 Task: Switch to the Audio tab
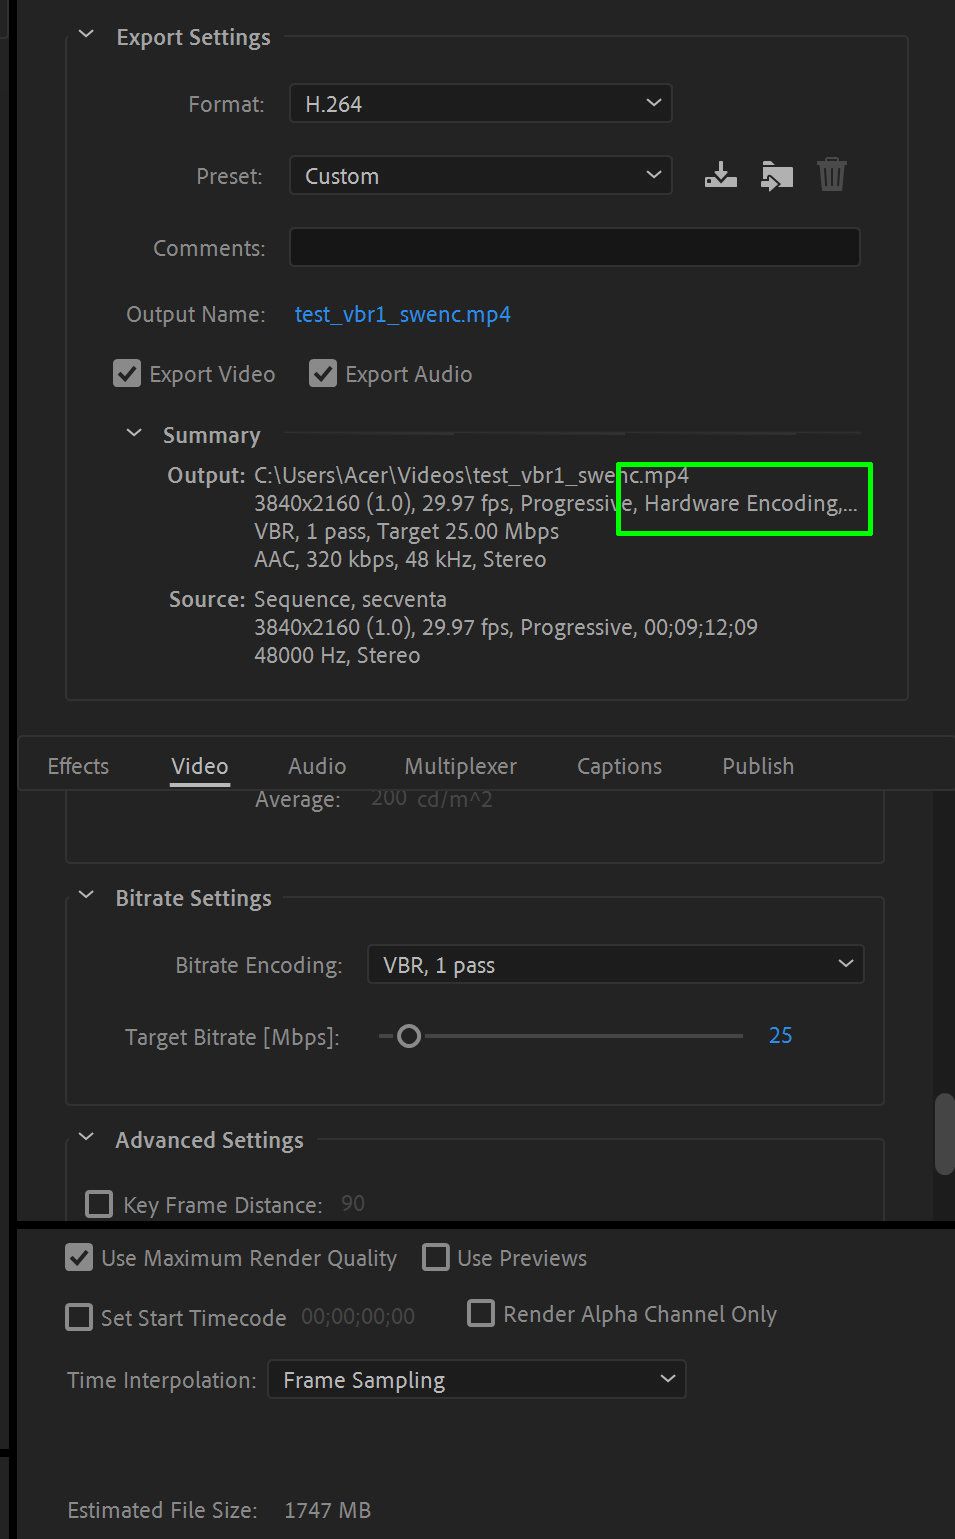[317, 766]
